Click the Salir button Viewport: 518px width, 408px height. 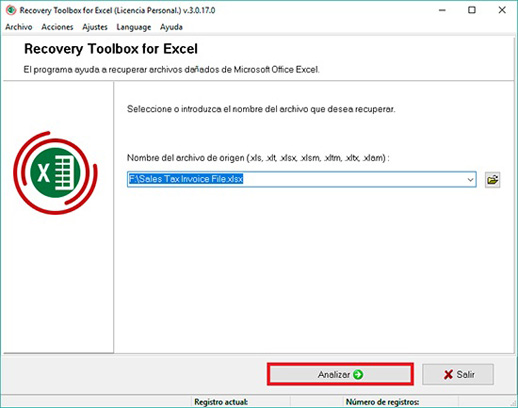pos(458,374)
